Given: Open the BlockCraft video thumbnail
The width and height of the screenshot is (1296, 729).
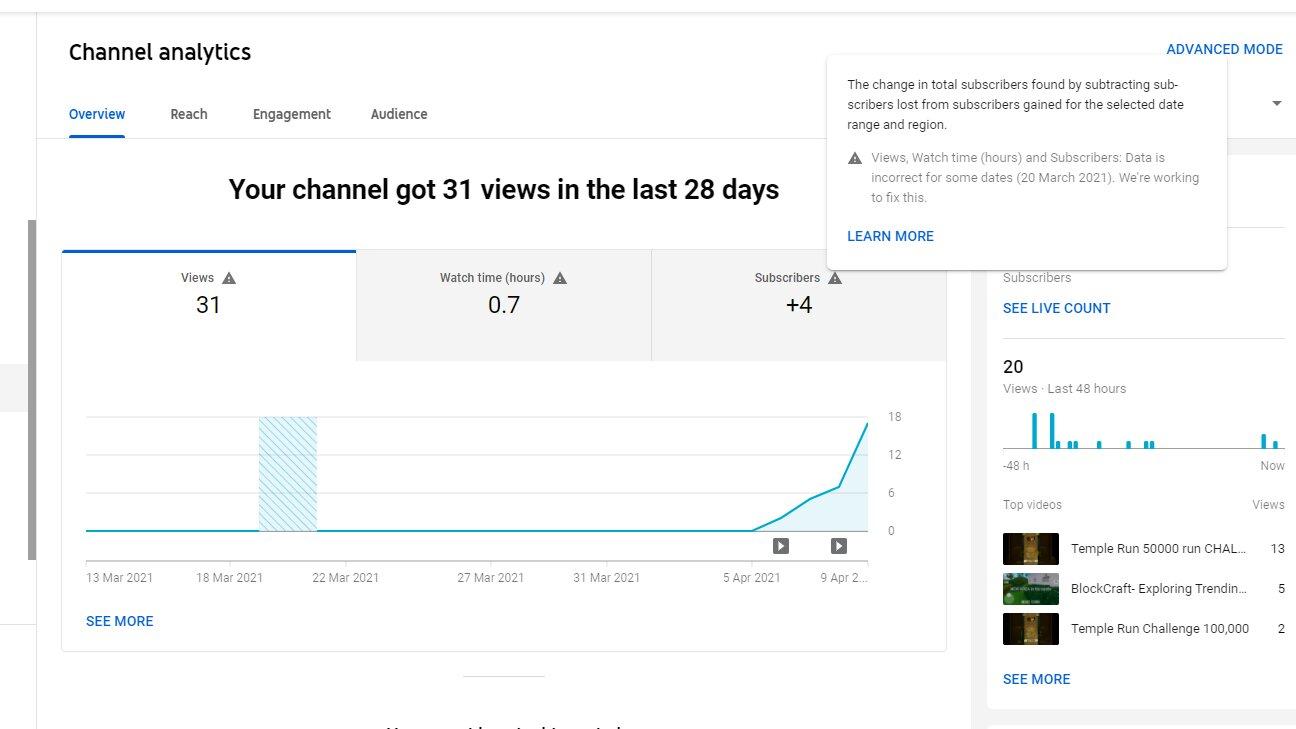Looking at the screenshot, I should click(1031, 589).
